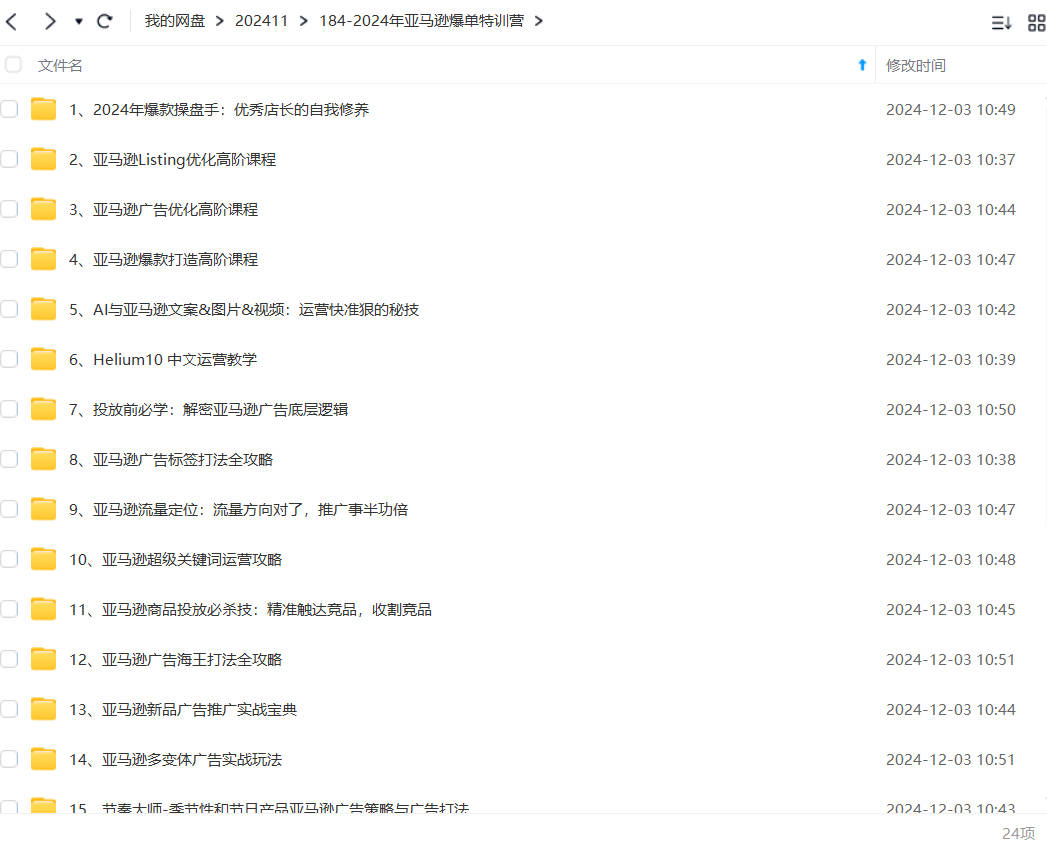
Task: Open 12、亚马逊广告海王打法全攻略 folder name
Action: [176, 660]
